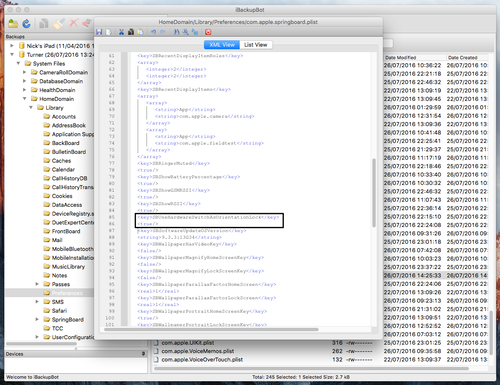Expand the Nick's iPad backup node
The width and height of the screenshot is (500, 385).
12,45
